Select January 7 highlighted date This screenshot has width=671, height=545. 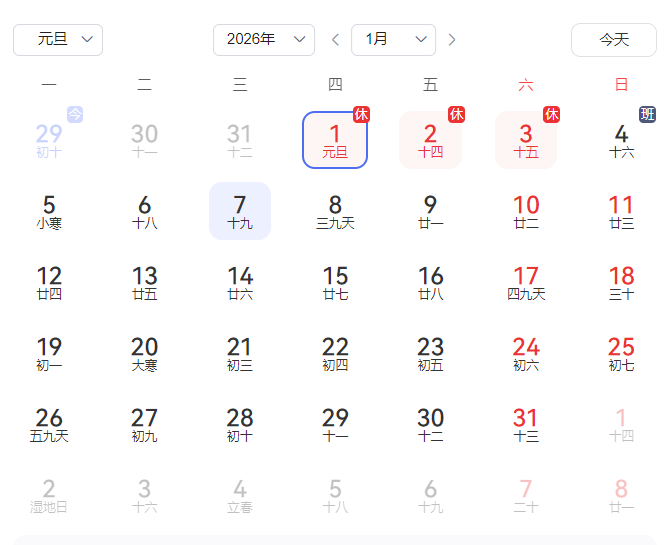(240, 211)
